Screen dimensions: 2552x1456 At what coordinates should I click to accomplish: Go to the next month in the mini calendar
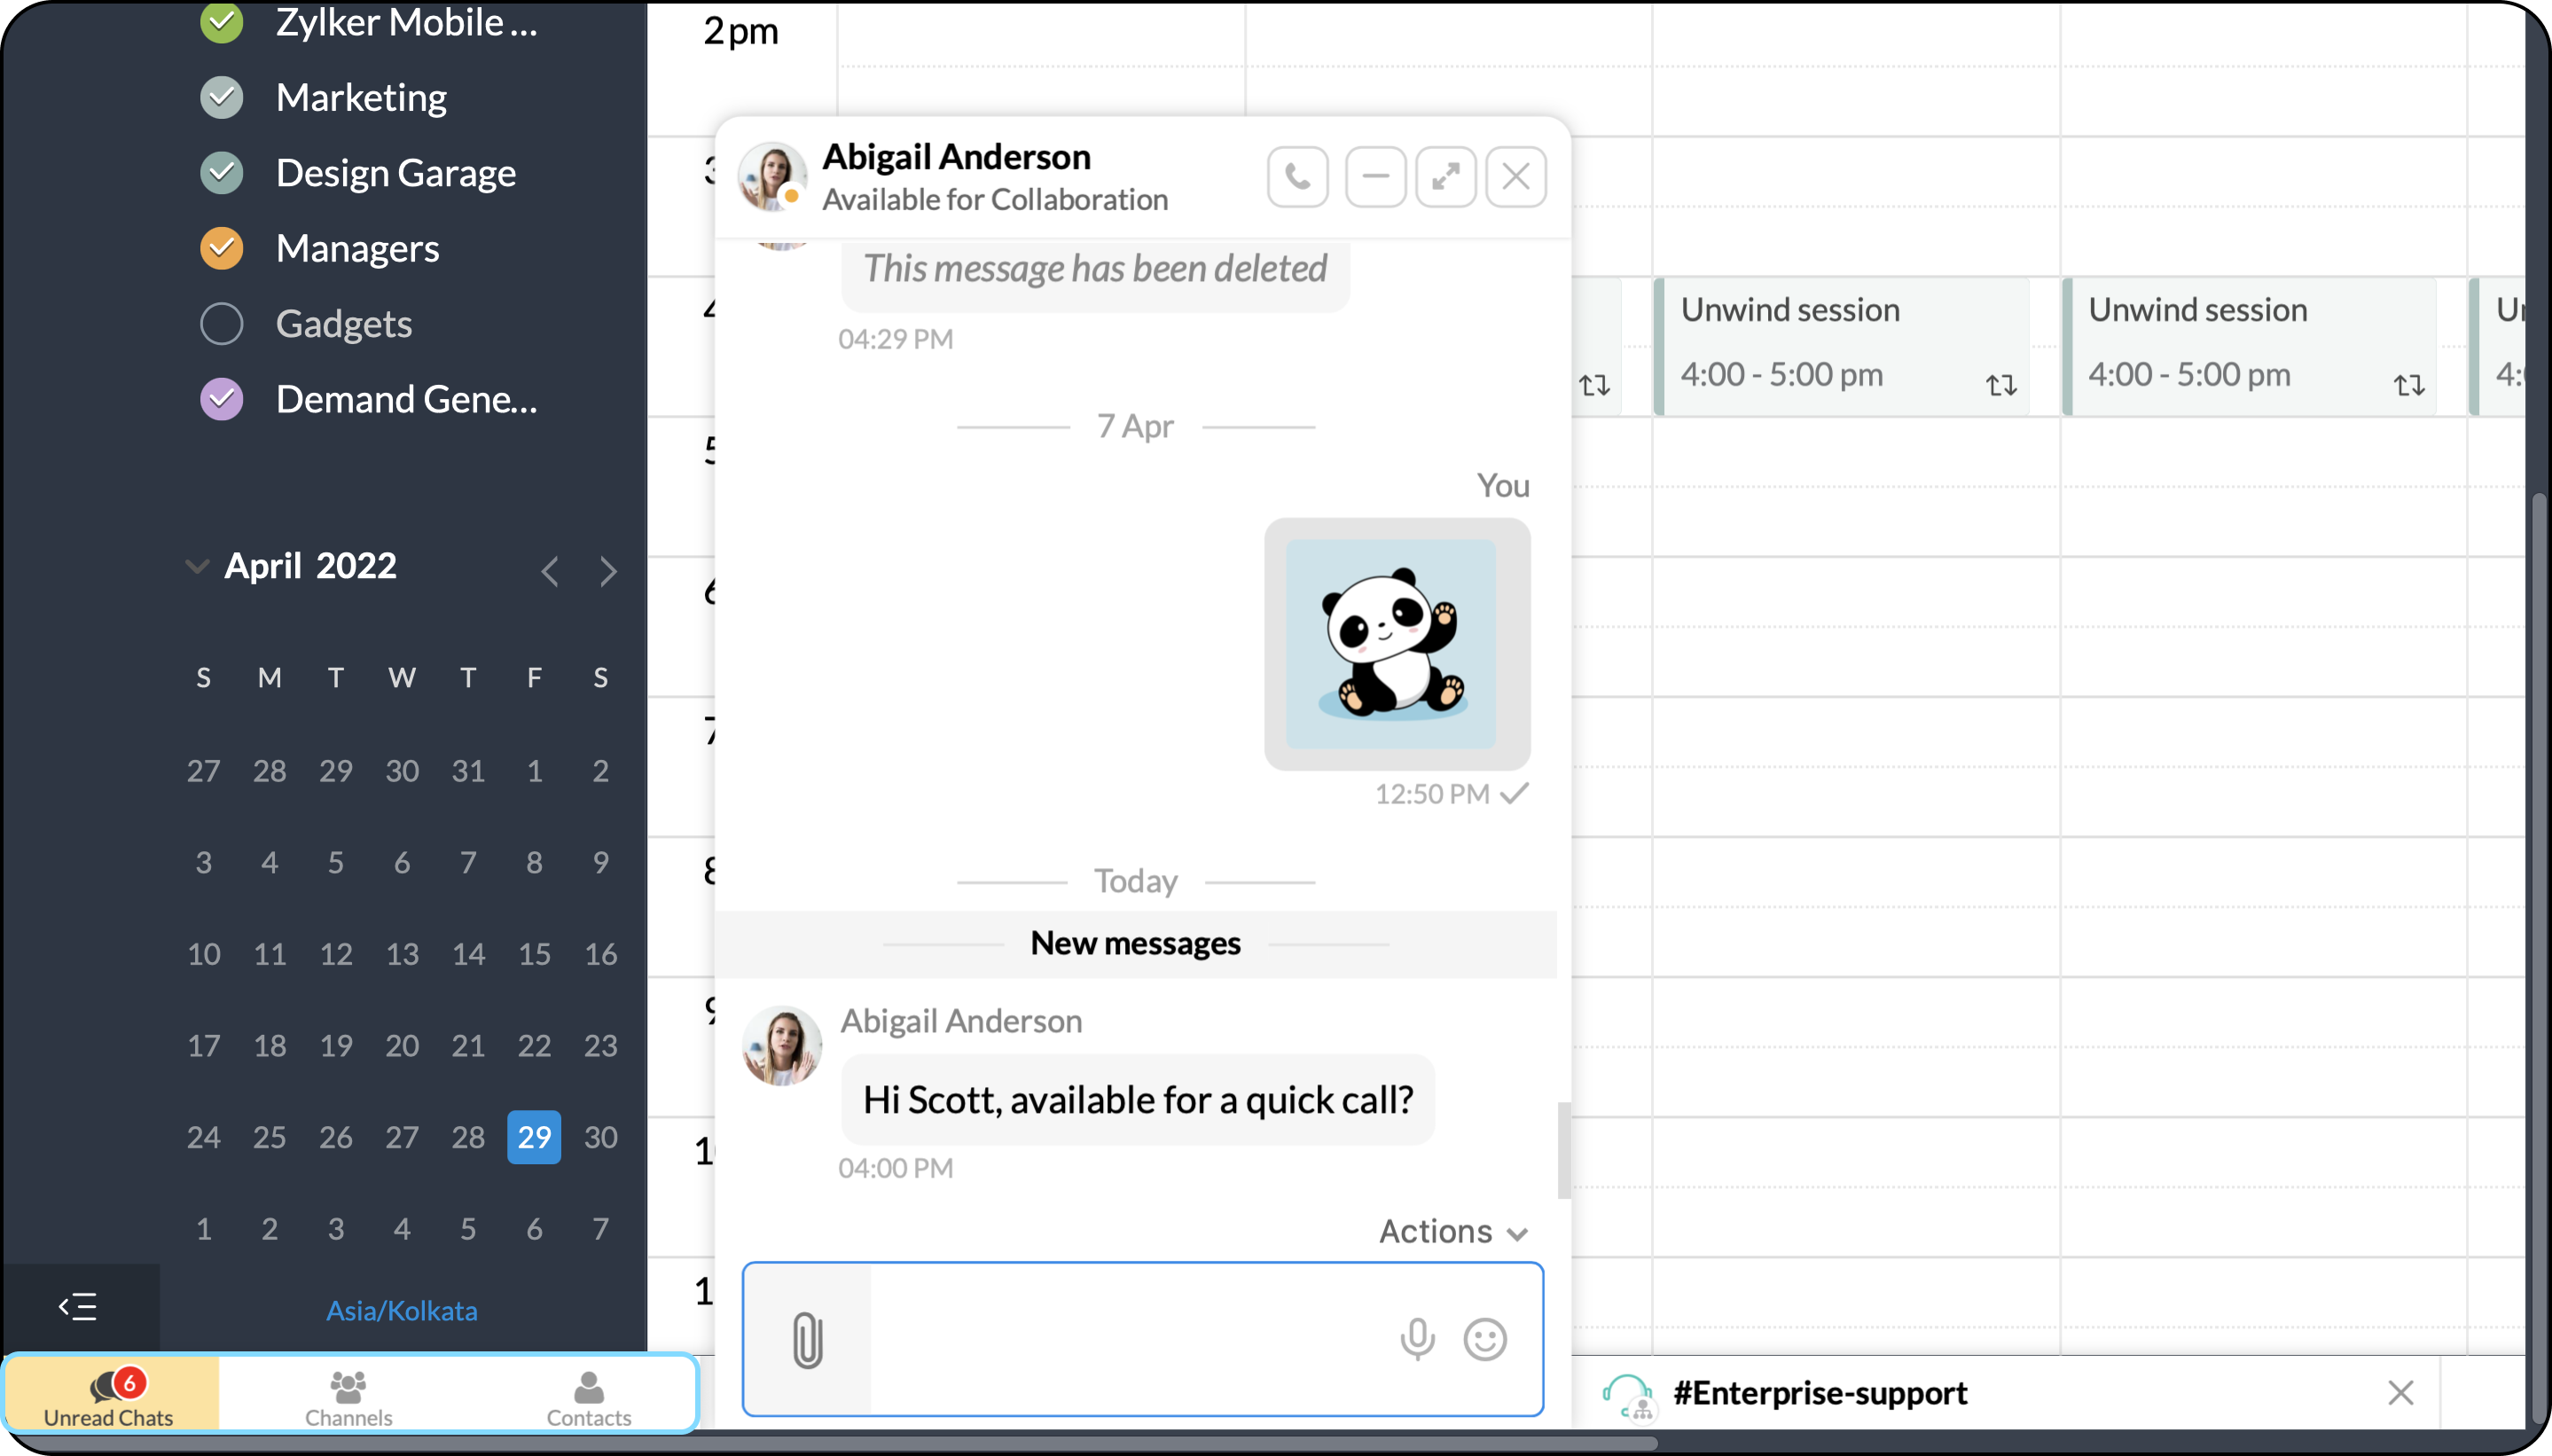point(607,570)
